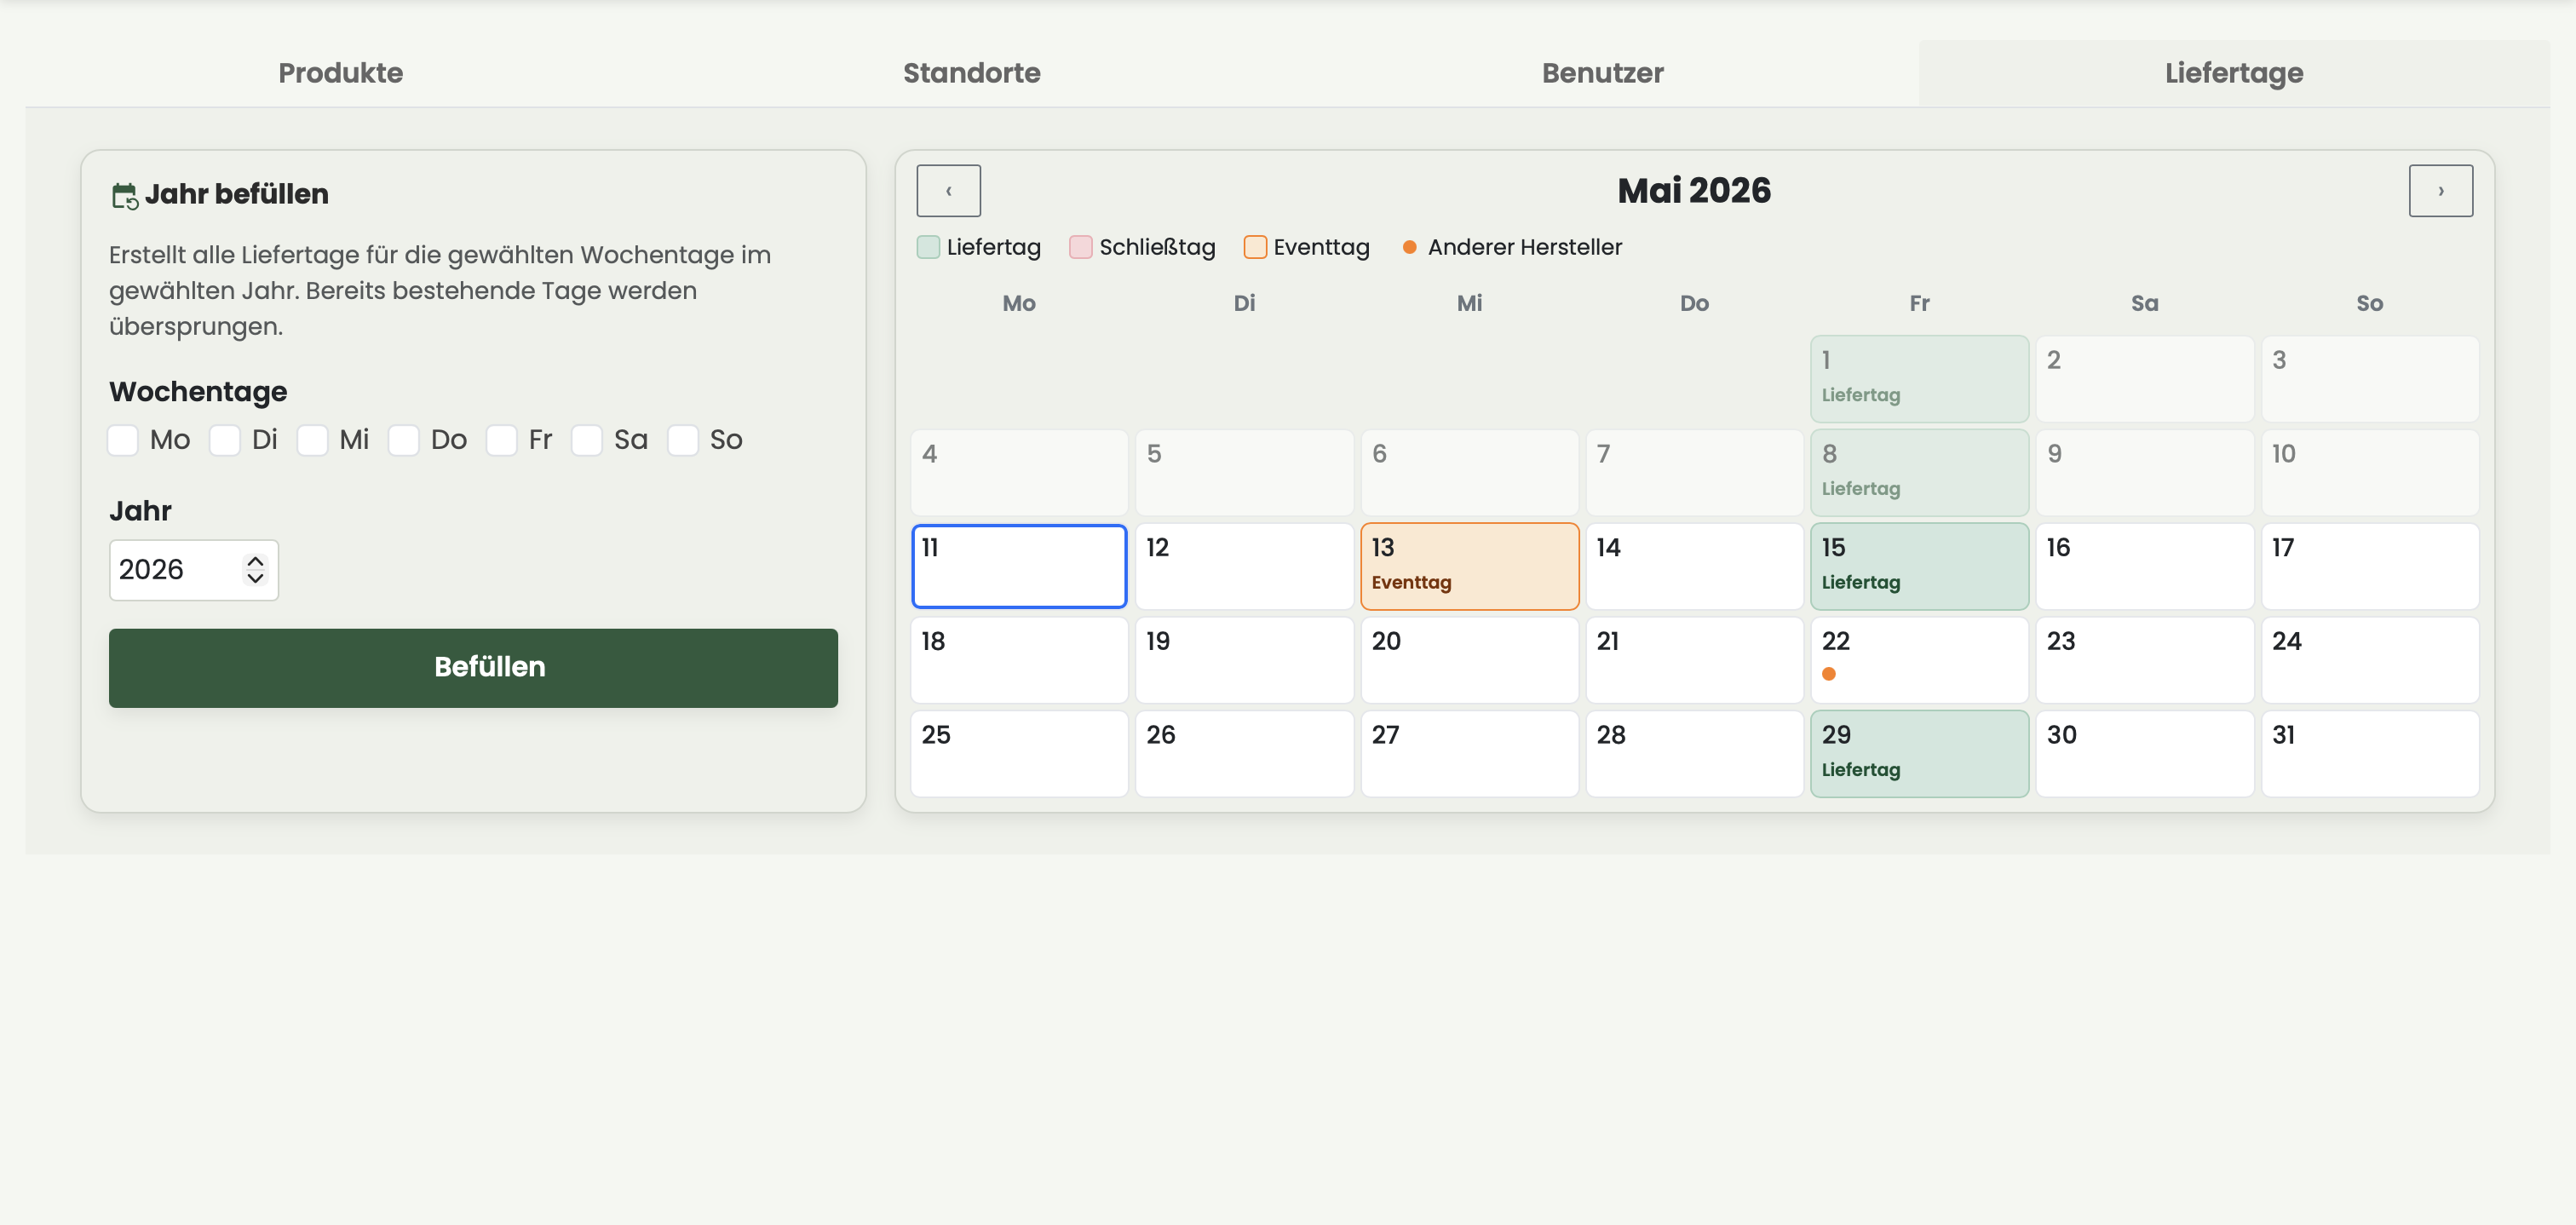Click calendar day 22 cell
Viewport: 2576px width, 1225px height.
click(1919, 660)
